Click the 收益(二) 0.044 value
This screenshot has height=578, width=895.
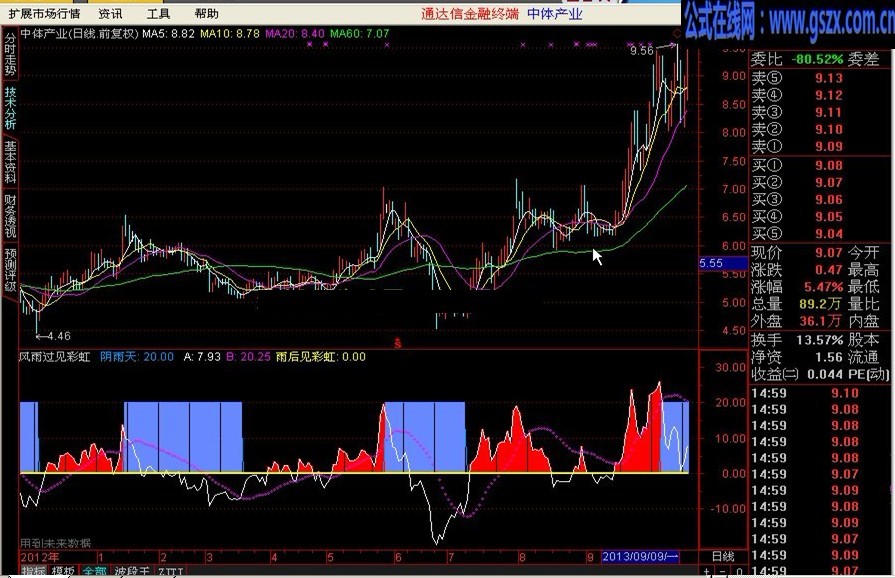pyautogui.click(x=825, y=374)
